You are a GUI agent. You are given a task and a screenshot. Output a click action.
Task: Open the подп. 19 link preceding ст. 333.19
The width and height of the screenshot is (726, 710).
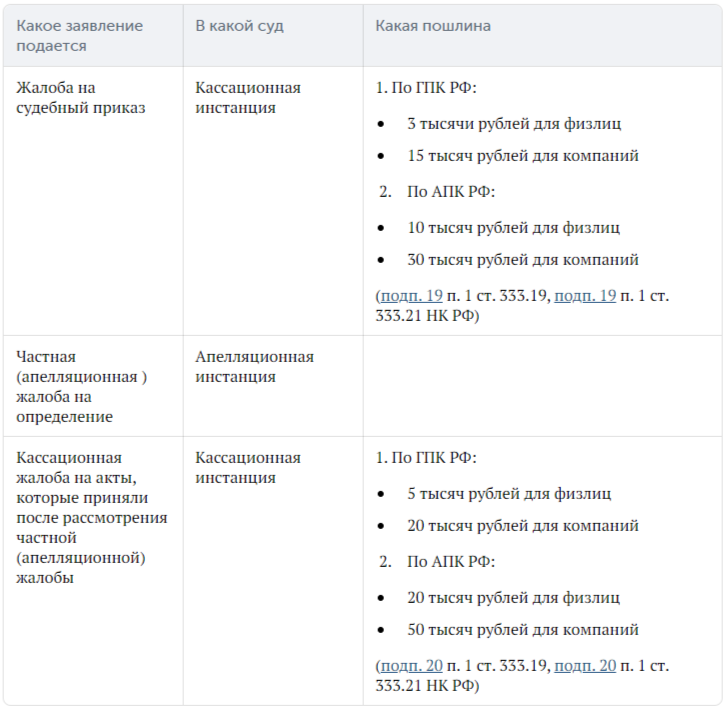coord(412,295)
